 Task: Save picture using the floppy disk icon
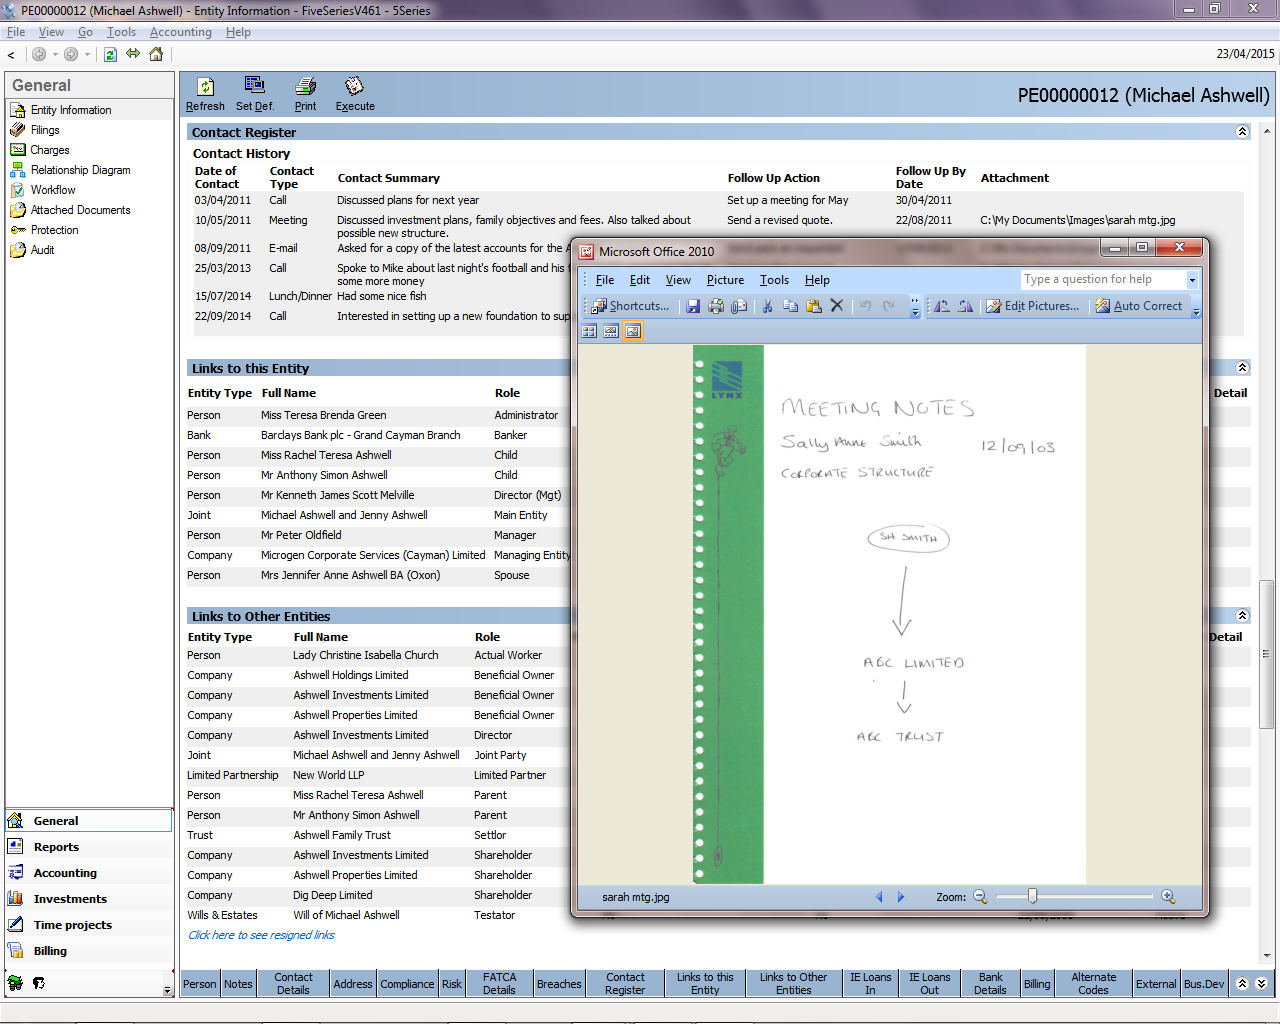click(x=693, y=306)
